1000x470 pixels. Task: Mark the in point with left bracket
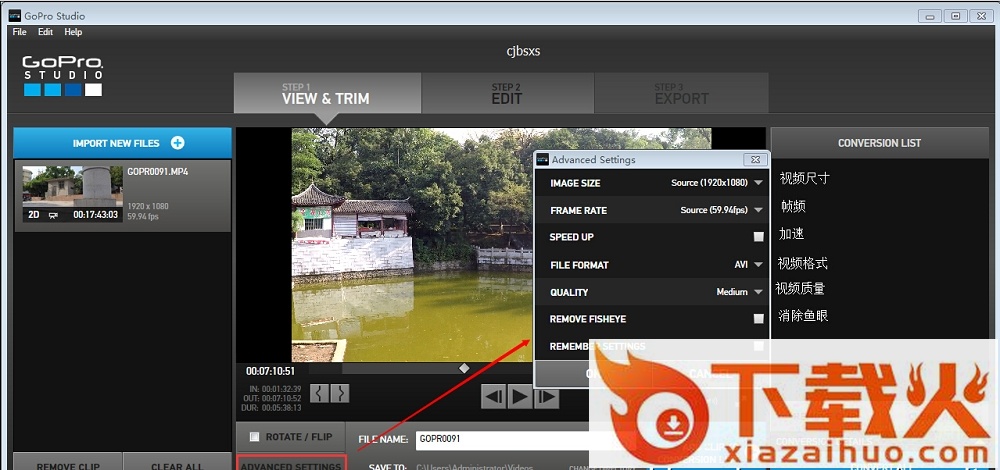pyautogui.click(x=319, y=393)
